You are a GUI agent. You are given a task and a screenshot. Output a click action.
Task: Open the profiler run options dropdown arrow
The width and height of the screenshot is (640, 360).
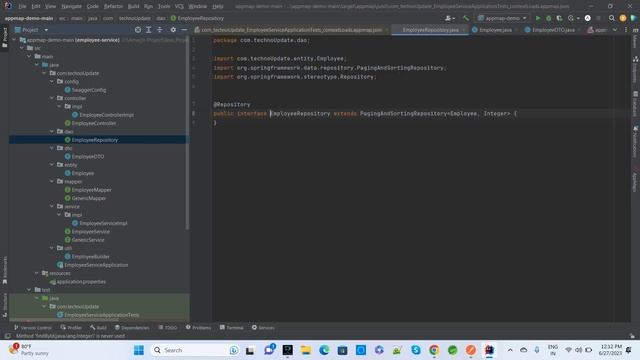[578, 18]
